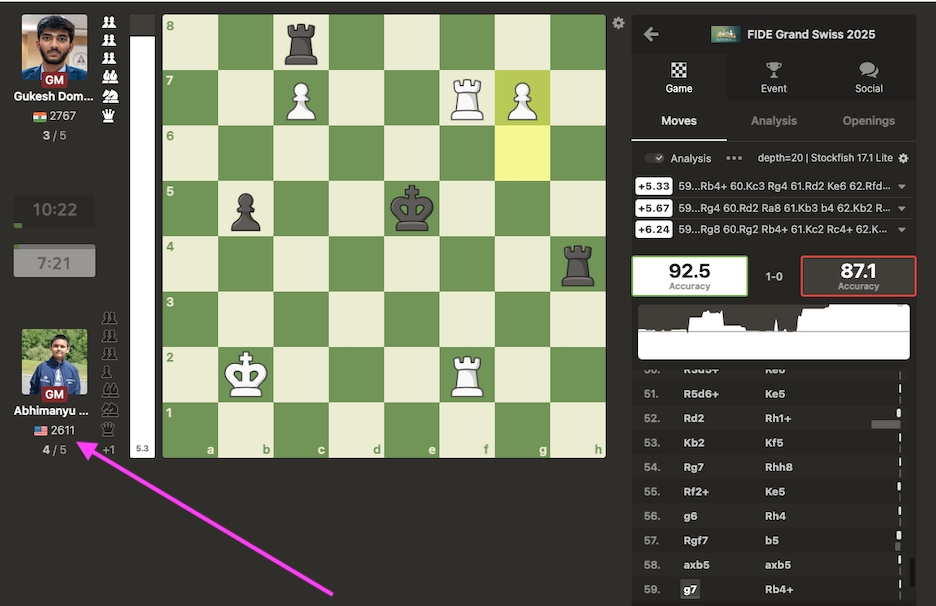
Task: Click the evaluation graph under accuracy scores
Action: point(773,331)
